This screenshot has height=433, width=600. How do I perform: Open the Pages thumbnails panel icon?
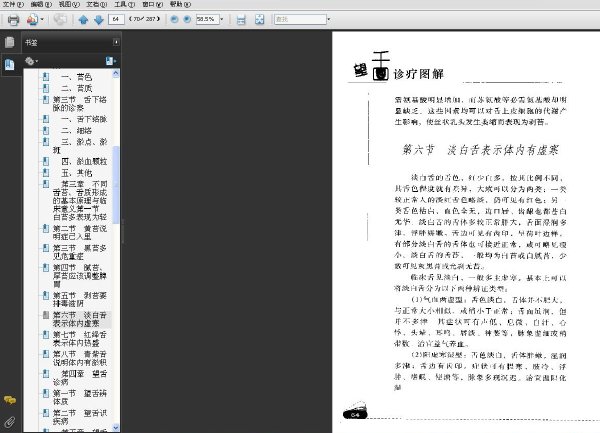(10, 42)
